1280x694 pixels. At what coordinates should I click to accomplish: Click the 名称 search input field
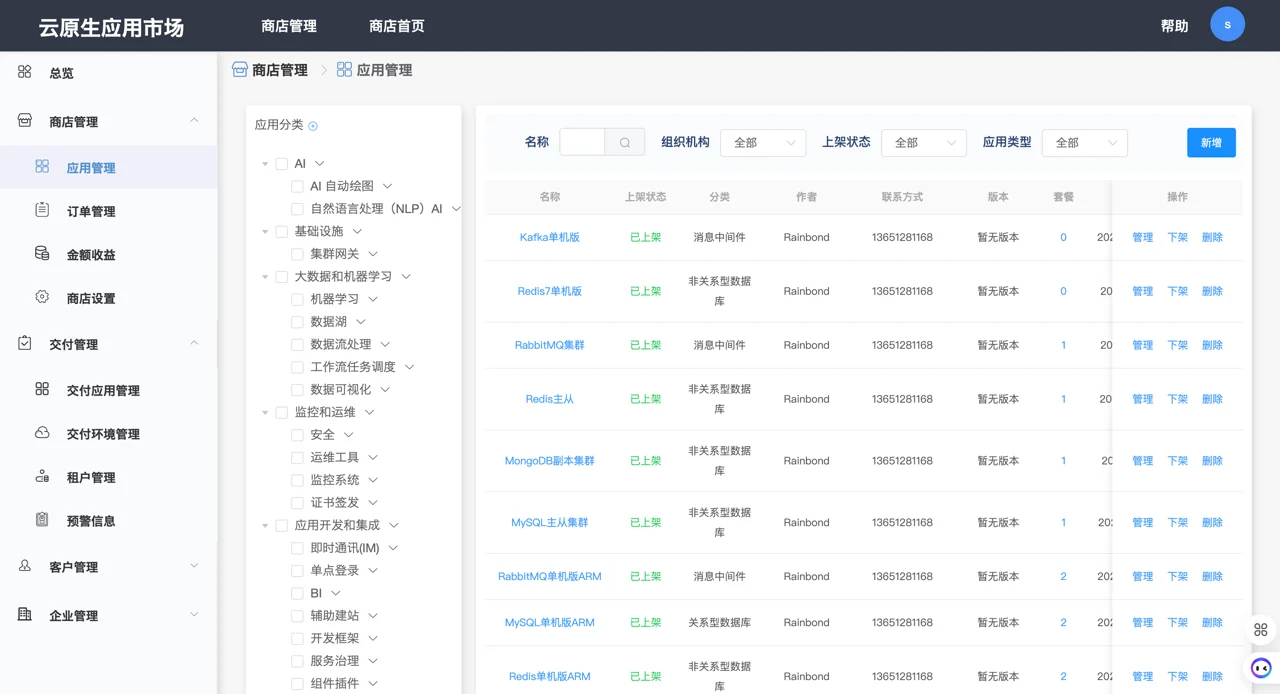click(582, 143)
